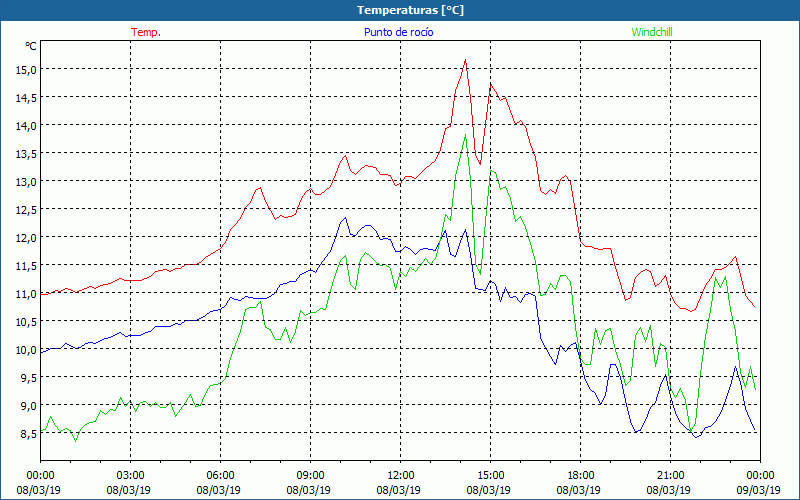800x500 pixels.
Task: Click the red temperature peak above 15,0
Action: (x=465, y=60)
